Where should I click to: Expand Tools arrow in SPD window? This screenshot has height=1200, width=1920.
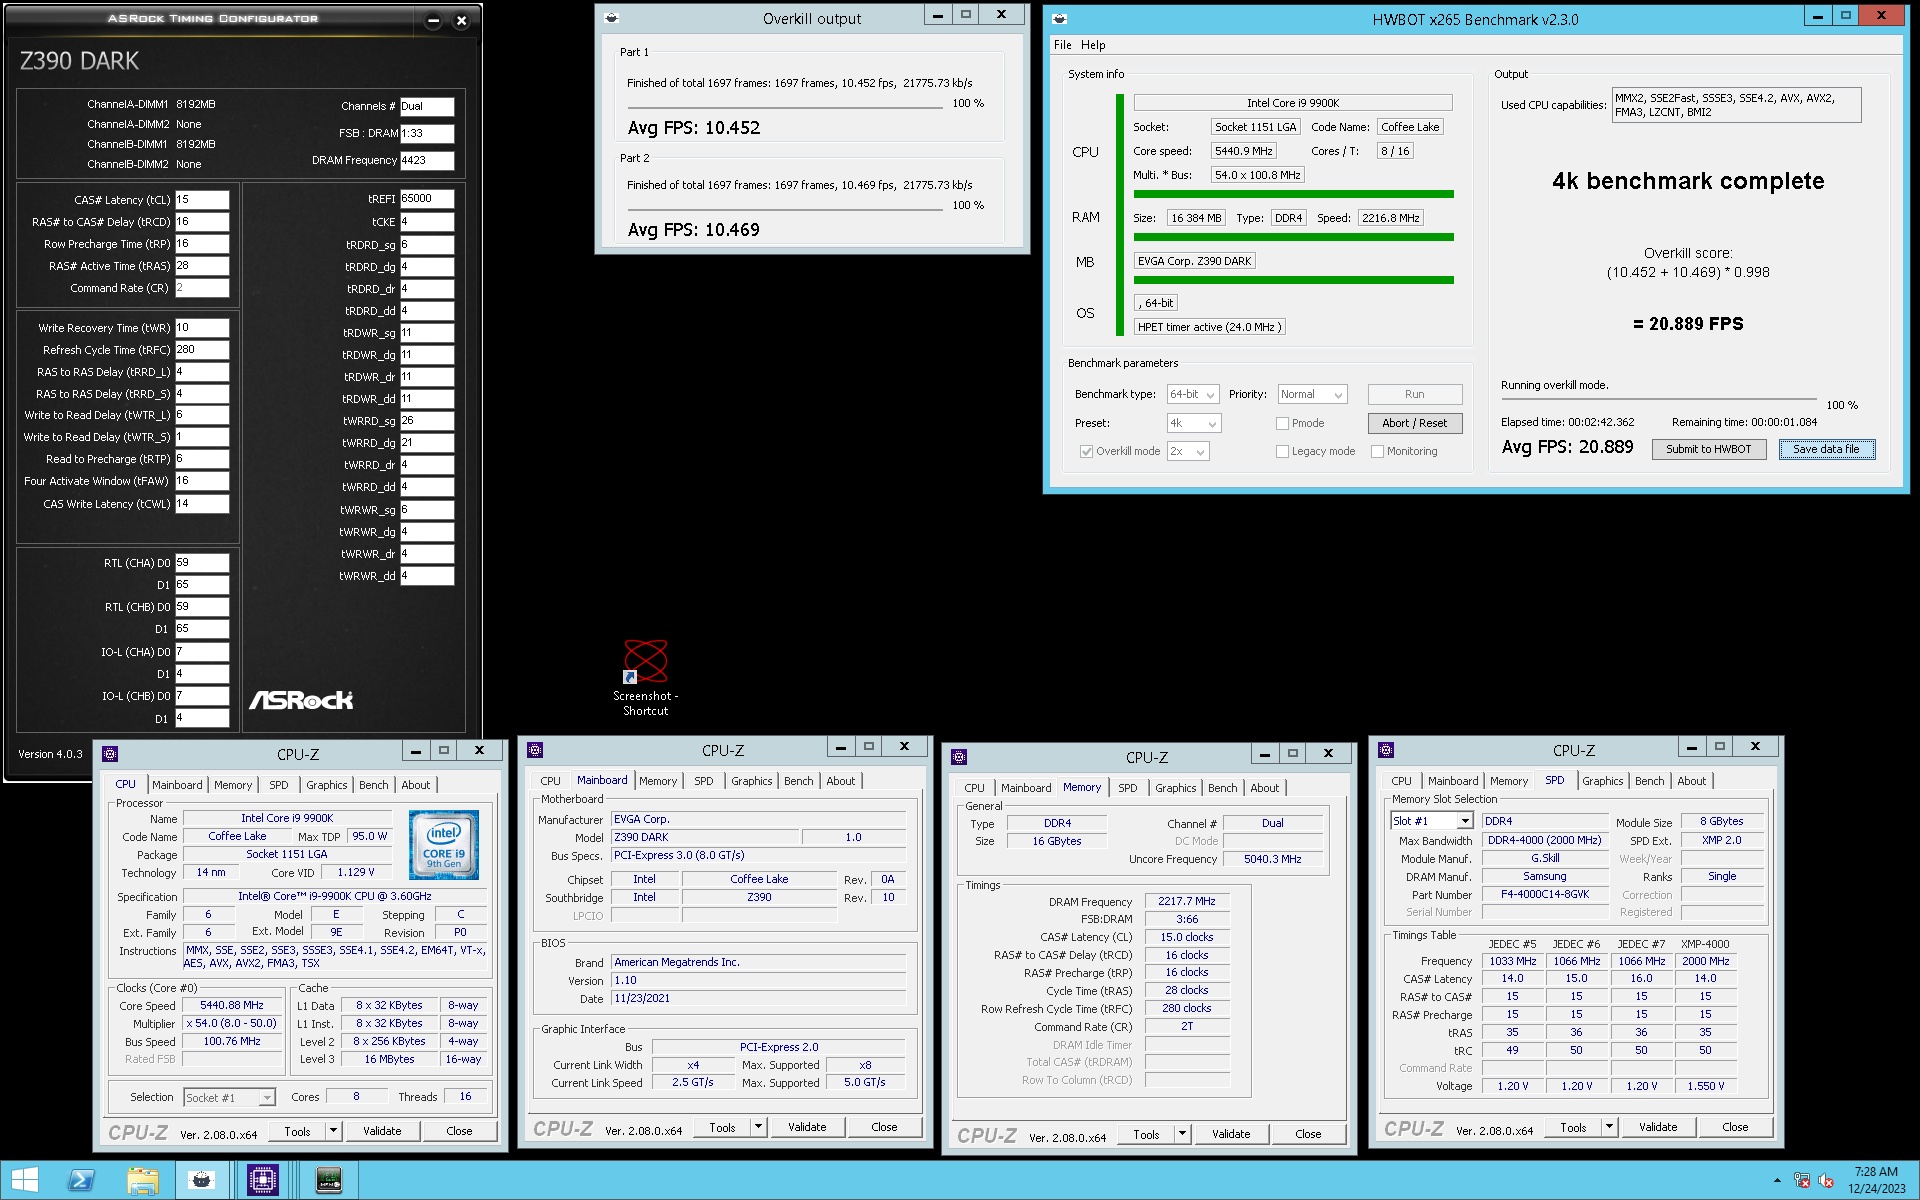point(1609,1127)
